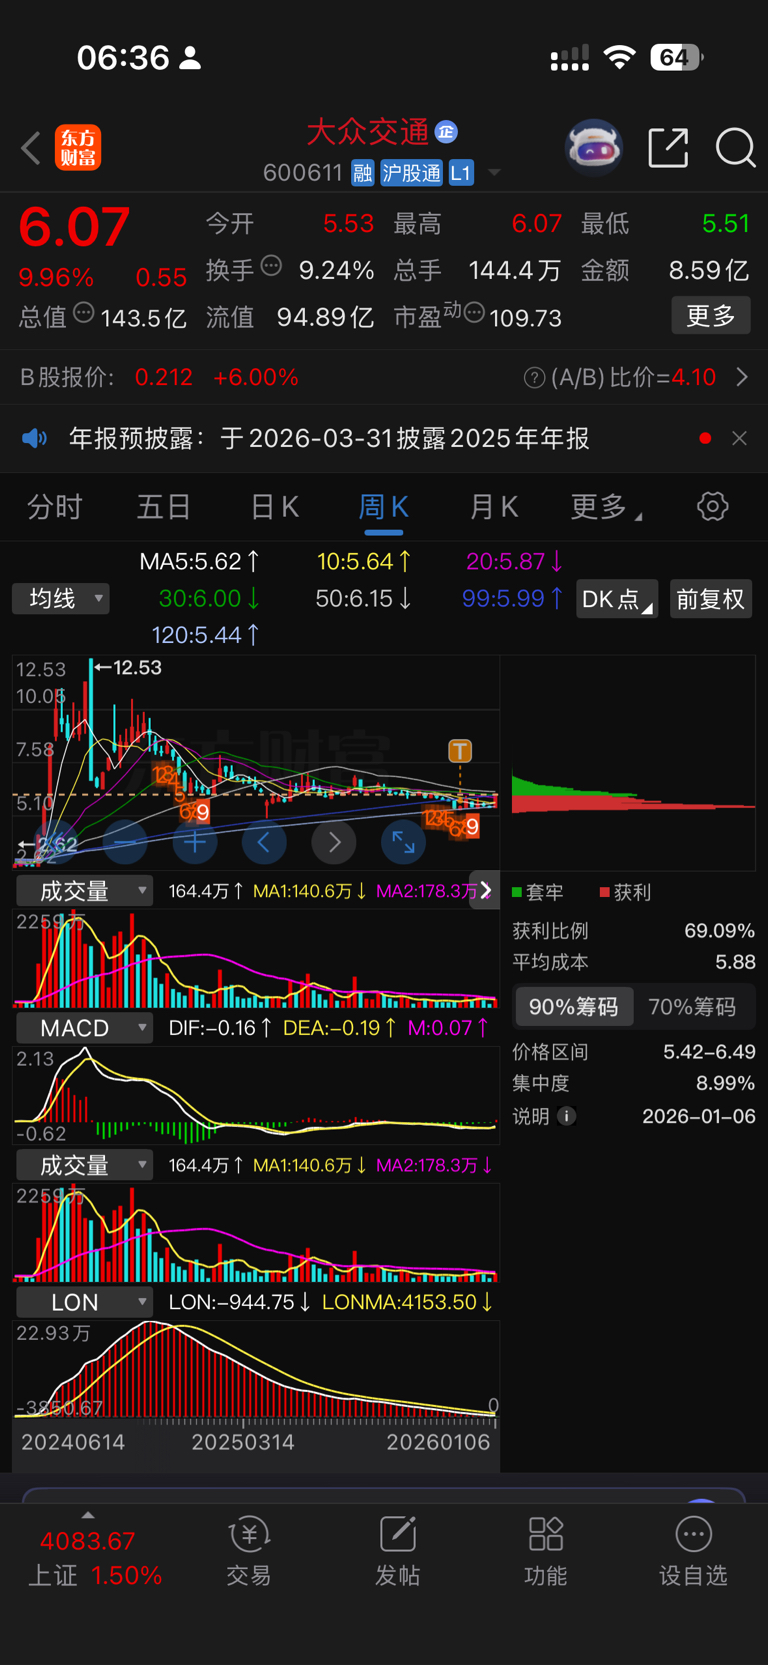Open the search magnifier icon
This screenshot has height=1665, width=769.
point(736,148)
